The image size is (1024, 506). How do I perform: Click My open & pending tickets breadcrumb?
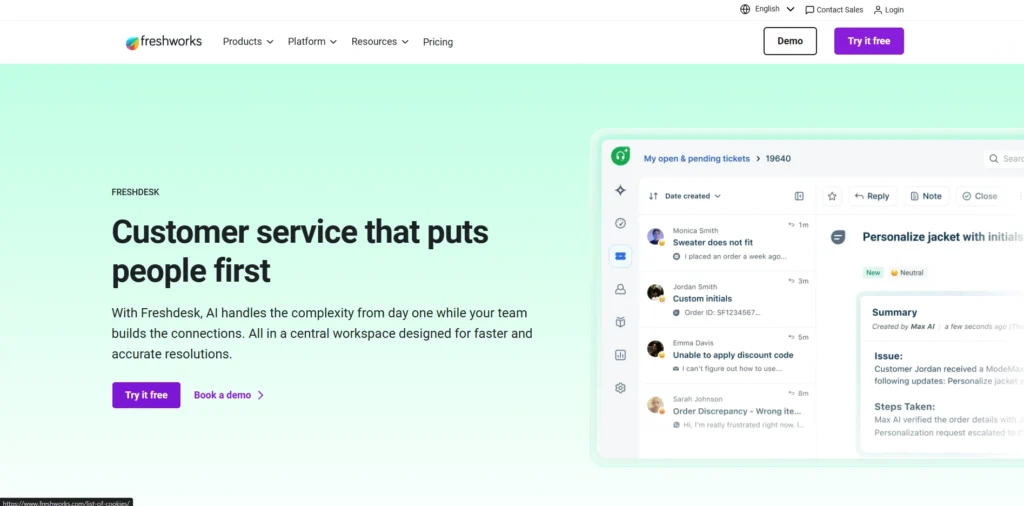point(697,158)
